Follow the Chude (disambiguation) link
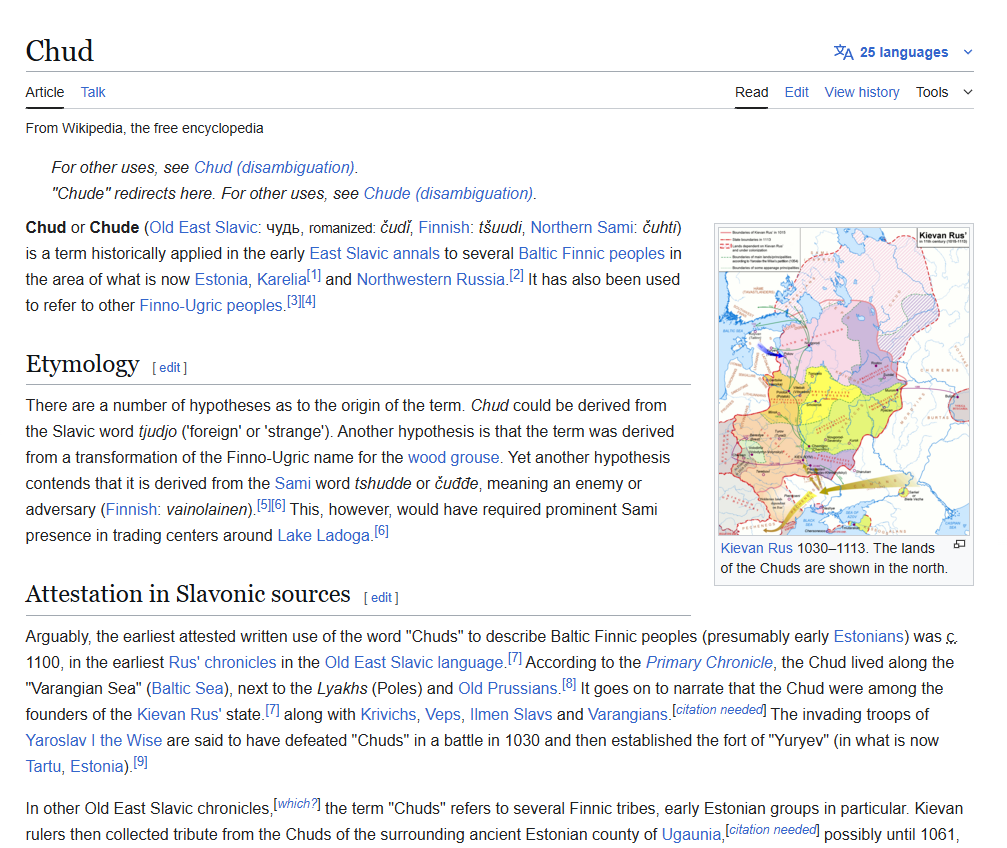Image resolution: width=1007 pixels, height=848 pixels. click(x=448, y=193)
